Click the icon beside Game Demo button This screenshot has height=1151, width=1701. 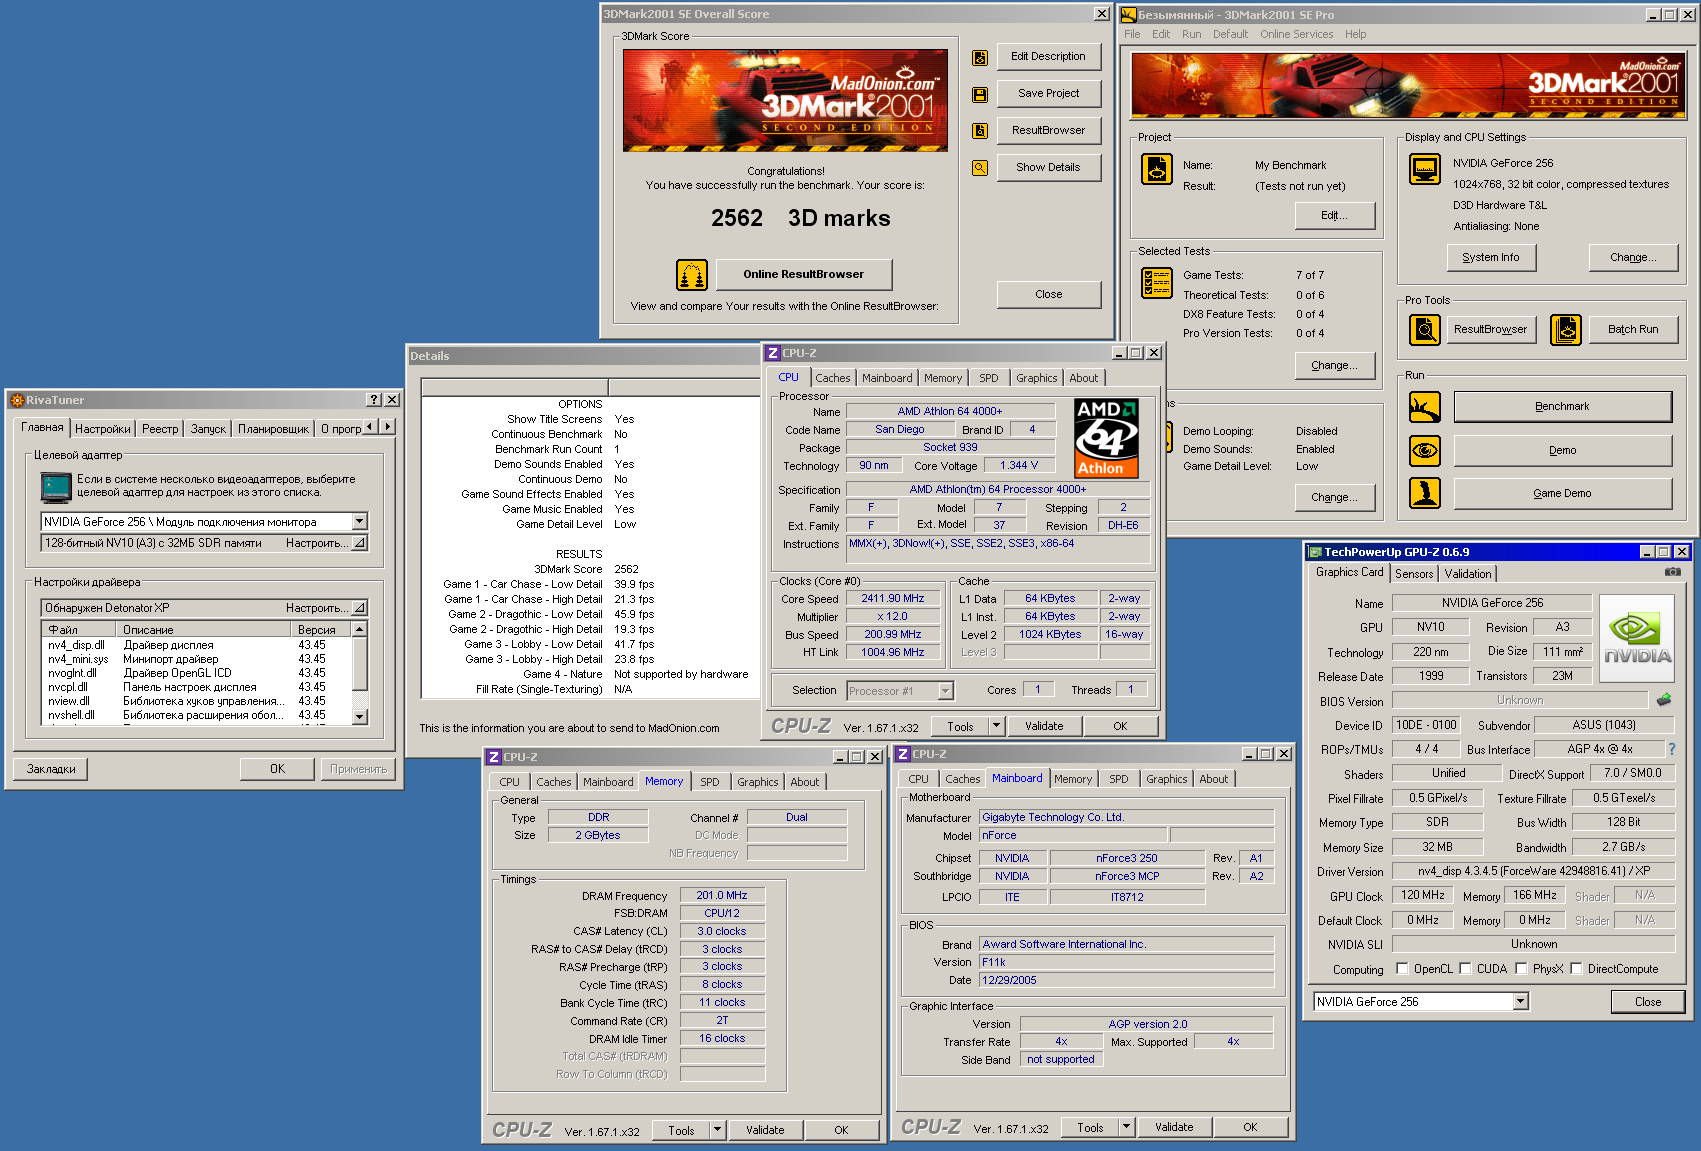click(1425, 493)
